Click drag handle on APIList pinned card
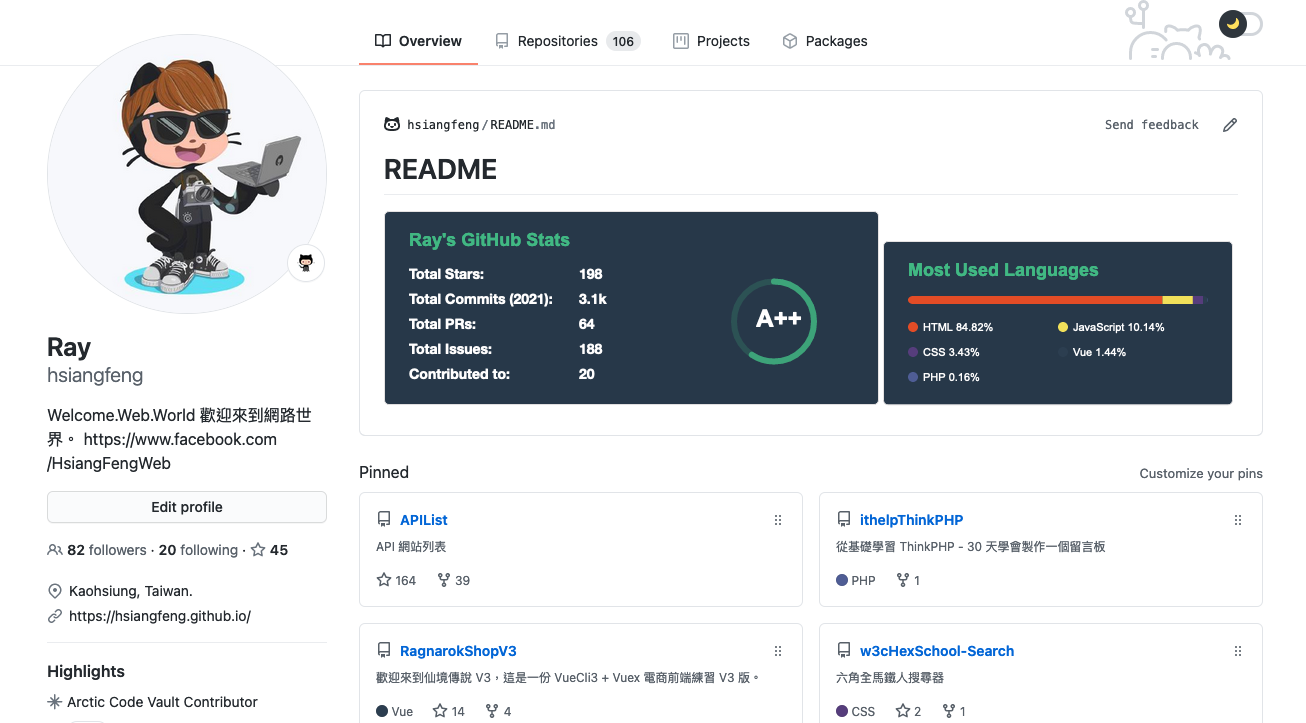This screenshot has width=1306, height=723. tap(778, 520)
